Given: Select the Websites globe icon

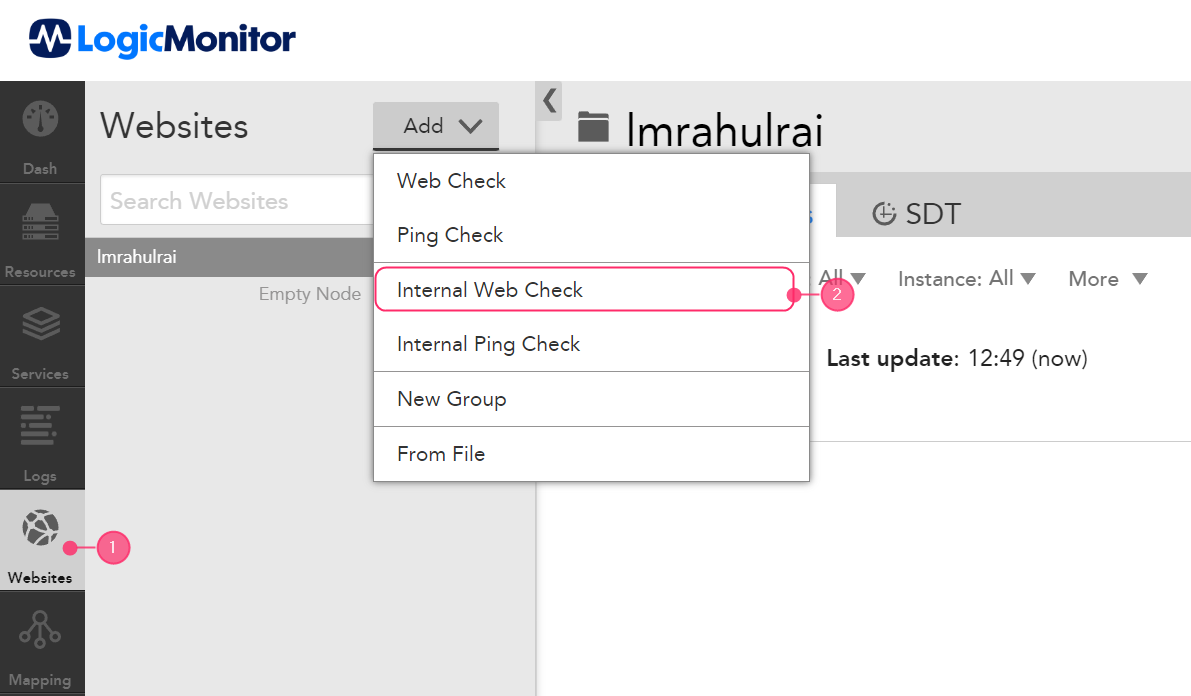Looking at the screenshot, I should [41, 529].
